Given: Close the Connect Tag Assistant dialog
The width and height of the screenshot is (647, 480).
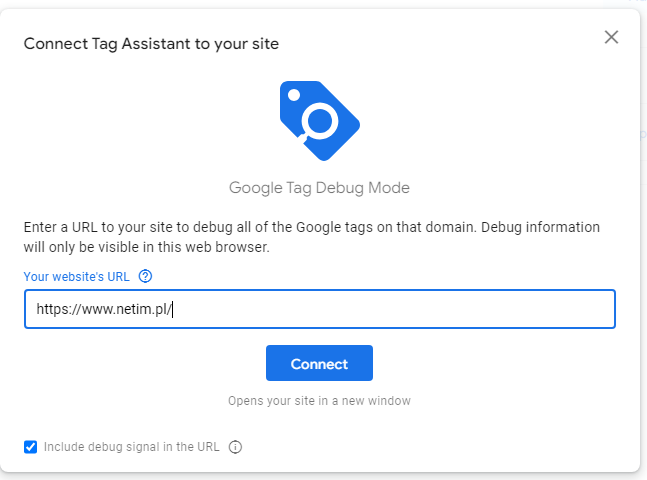Looking at the screenshot, I should 611,37.
